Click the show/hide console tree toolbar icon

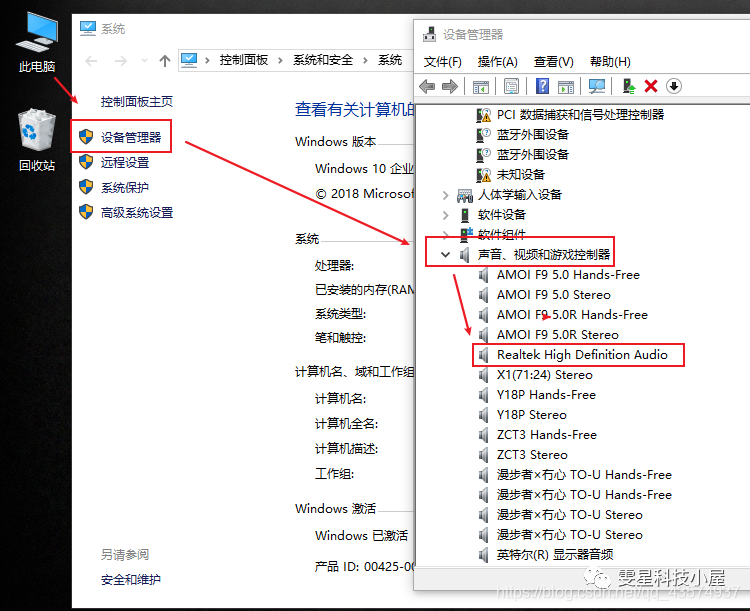point(481,87)
